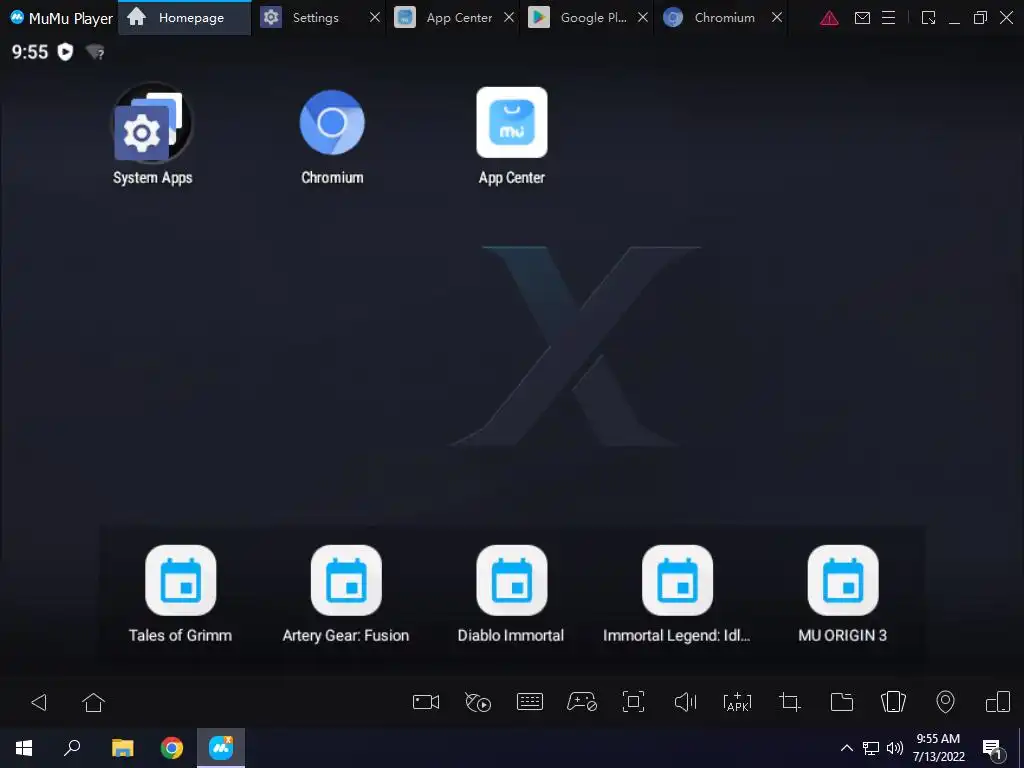
Task: Open the taskbar clock and date
Action: pyautogui.click(x=938, y=748)
